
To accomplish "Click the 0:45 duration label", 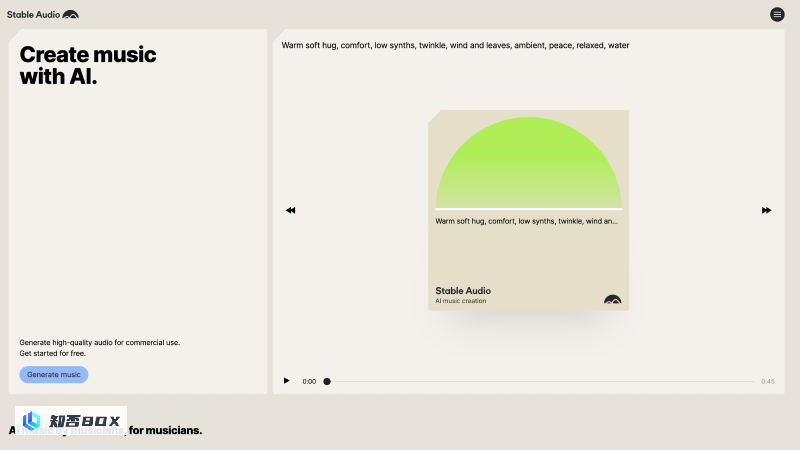I will [767, 381].
